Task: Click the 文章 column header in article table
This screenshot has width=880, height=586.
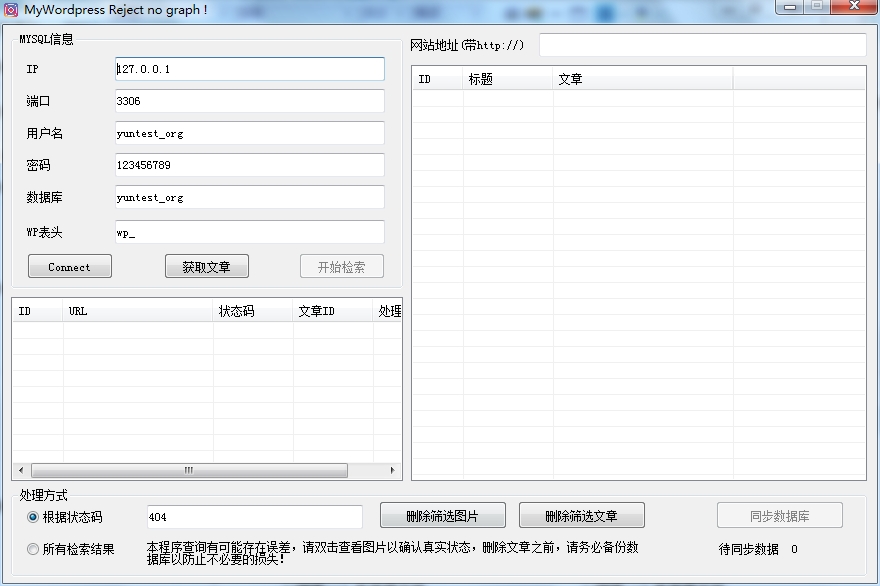Action: pyautogui.click(x=643, y=79)
